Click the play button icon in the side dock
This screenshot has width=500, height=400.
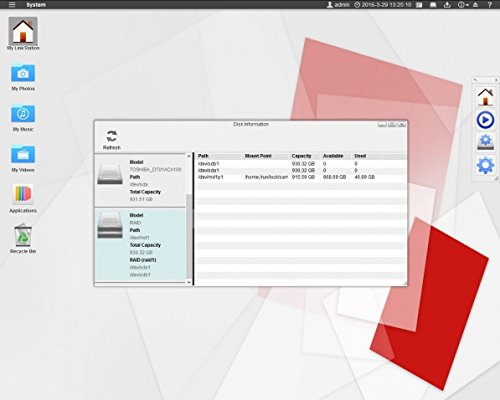(x=485, y=120)
